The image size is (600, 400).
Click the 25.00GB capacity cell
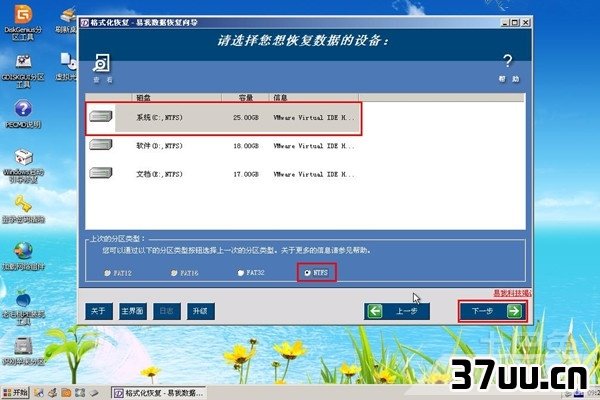246,118
